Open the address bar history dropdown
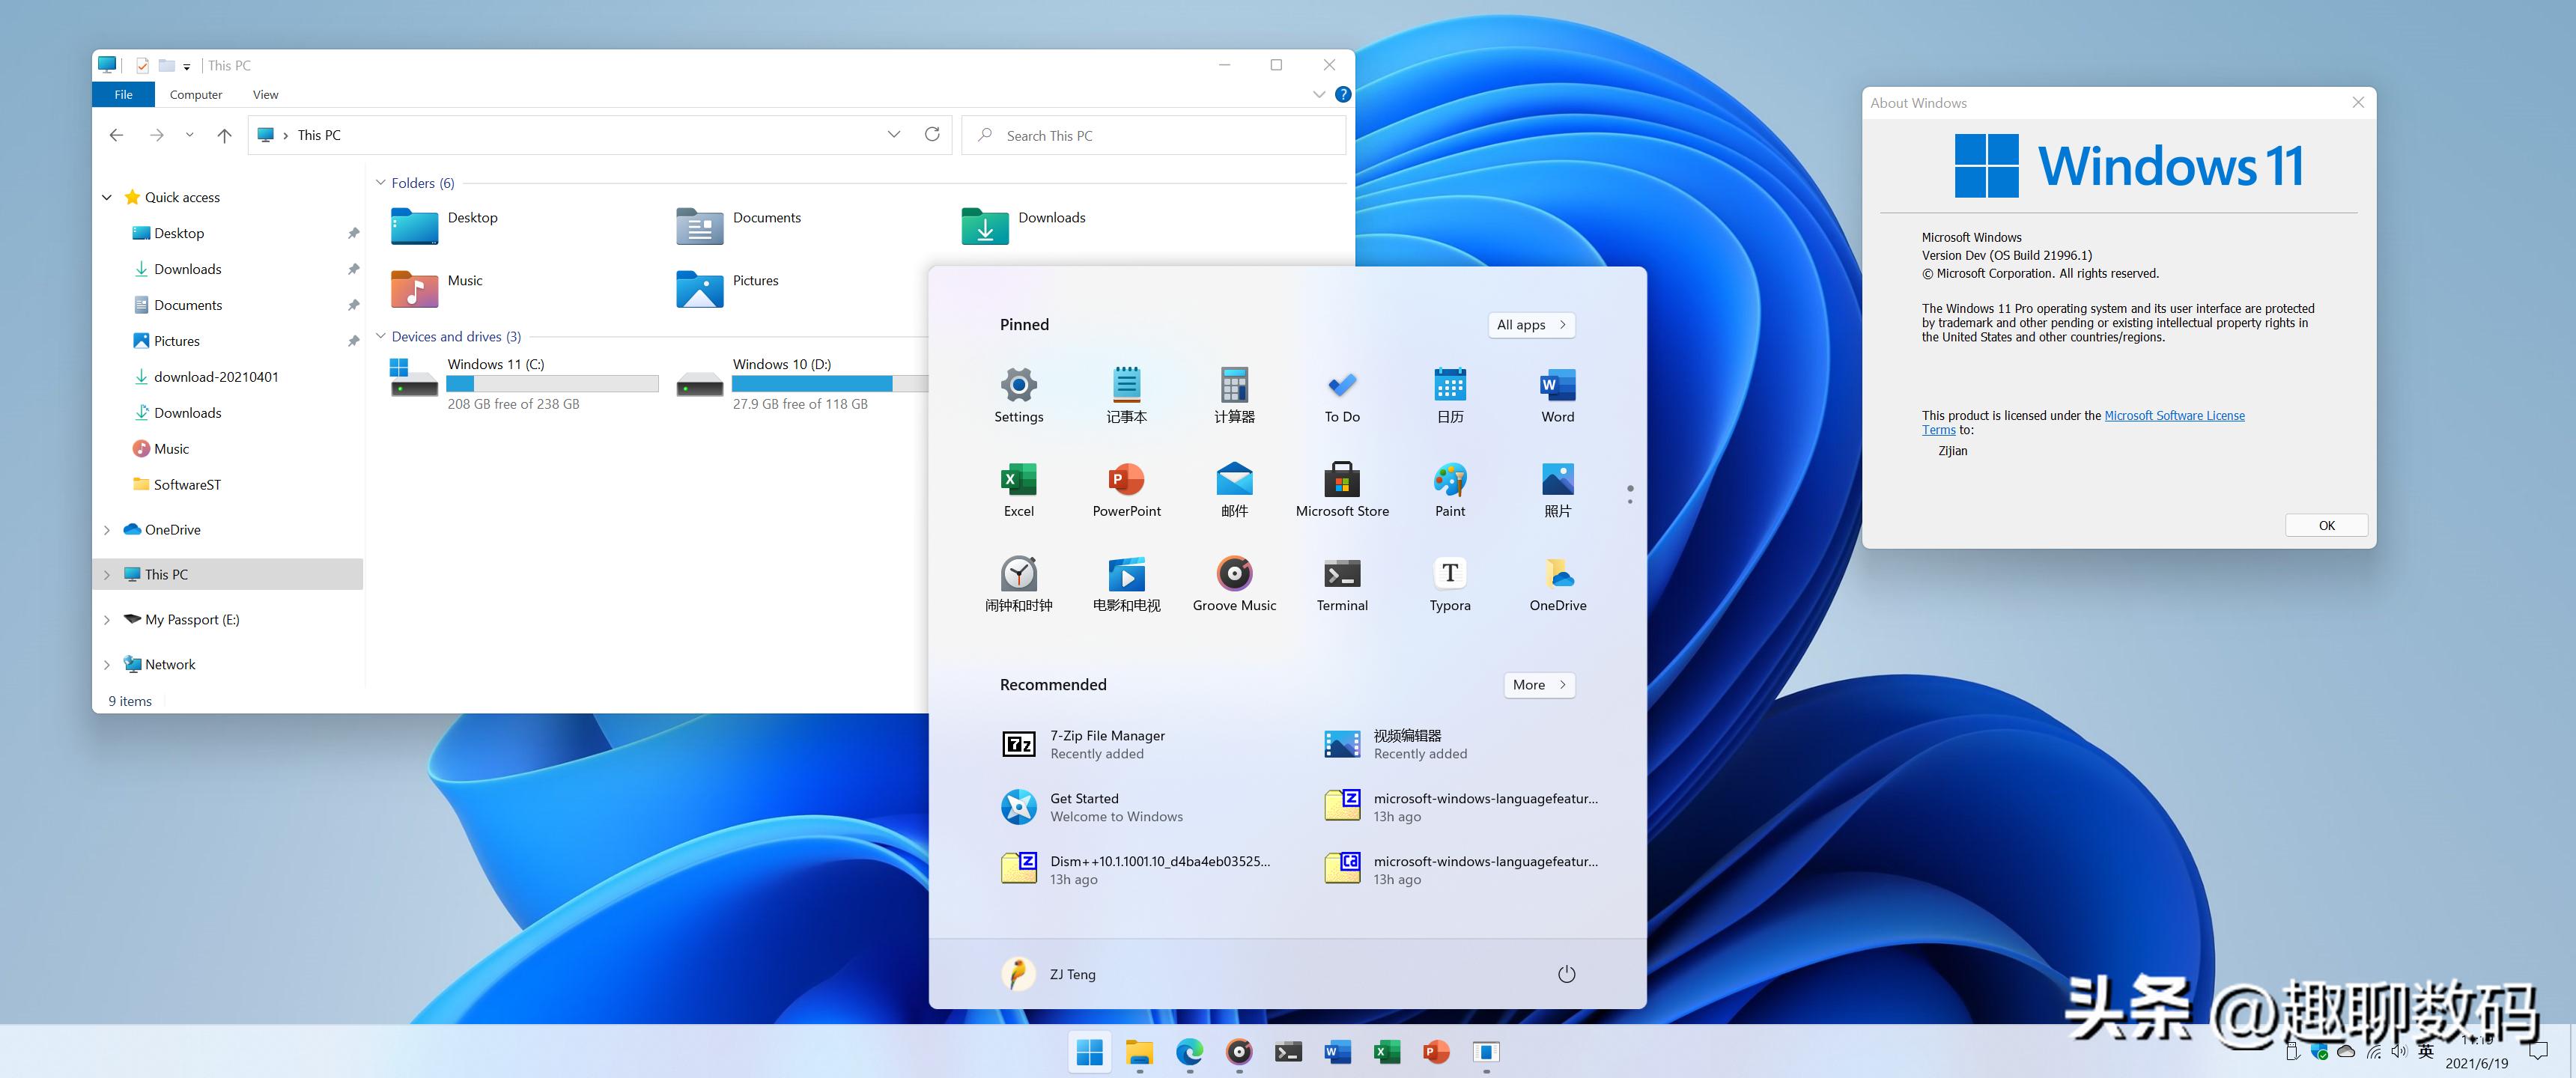2576x1078 pixels. (893, 134)
